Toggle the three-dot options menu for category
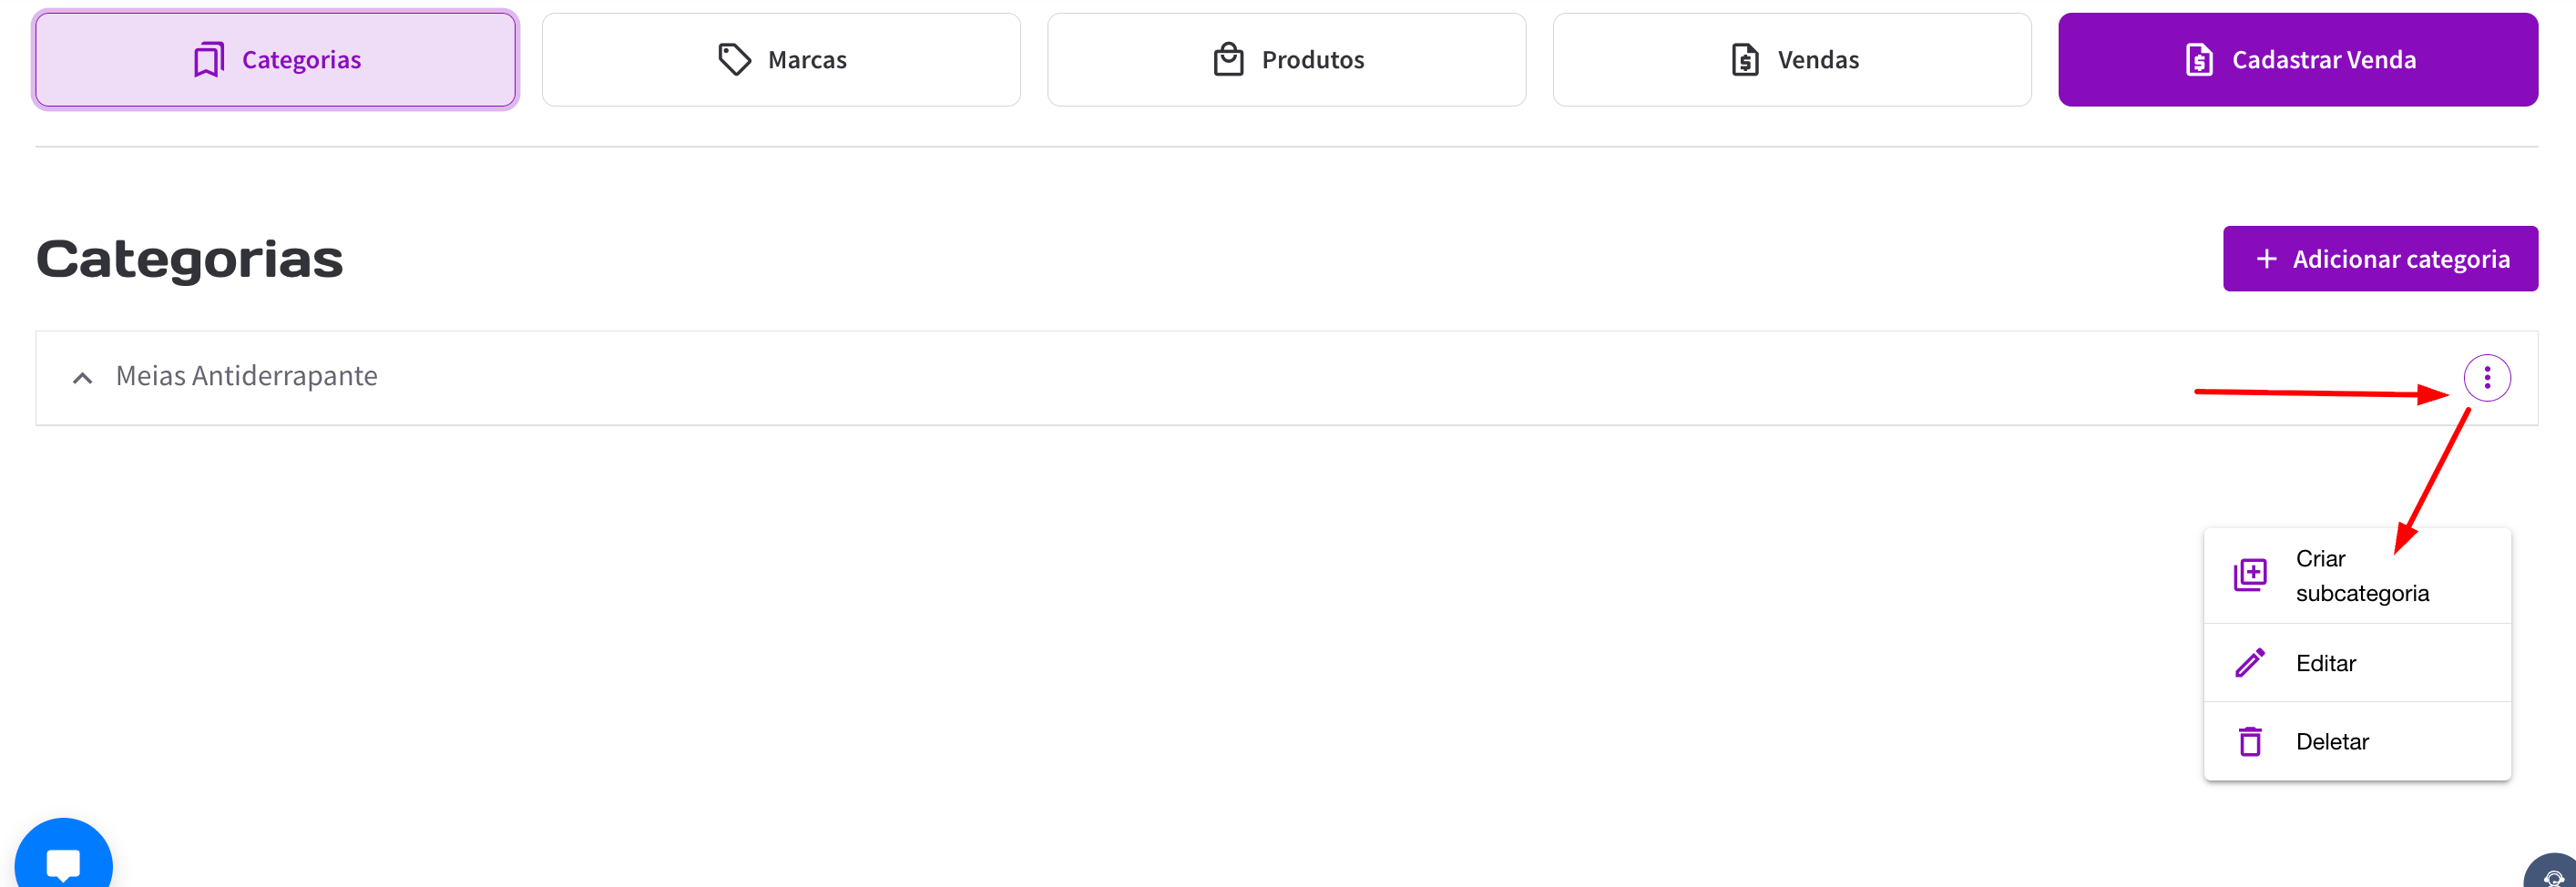This screenshot has height=887, width=2576. (2487, 378)
